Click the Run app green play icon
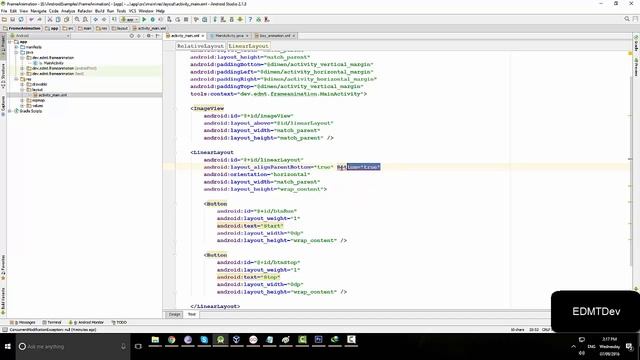This screenshot has height=360, width=640. tap(144, 19)
